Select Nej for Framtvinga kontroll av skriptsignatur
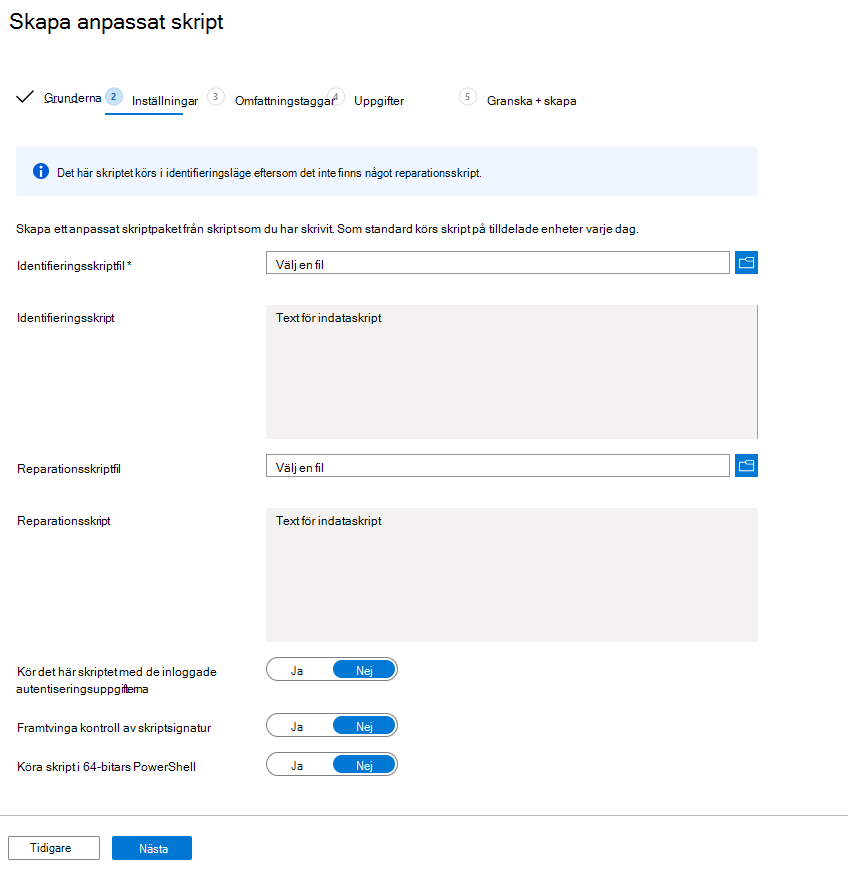This screenshot has width=848, height=872. coord(364,726)
